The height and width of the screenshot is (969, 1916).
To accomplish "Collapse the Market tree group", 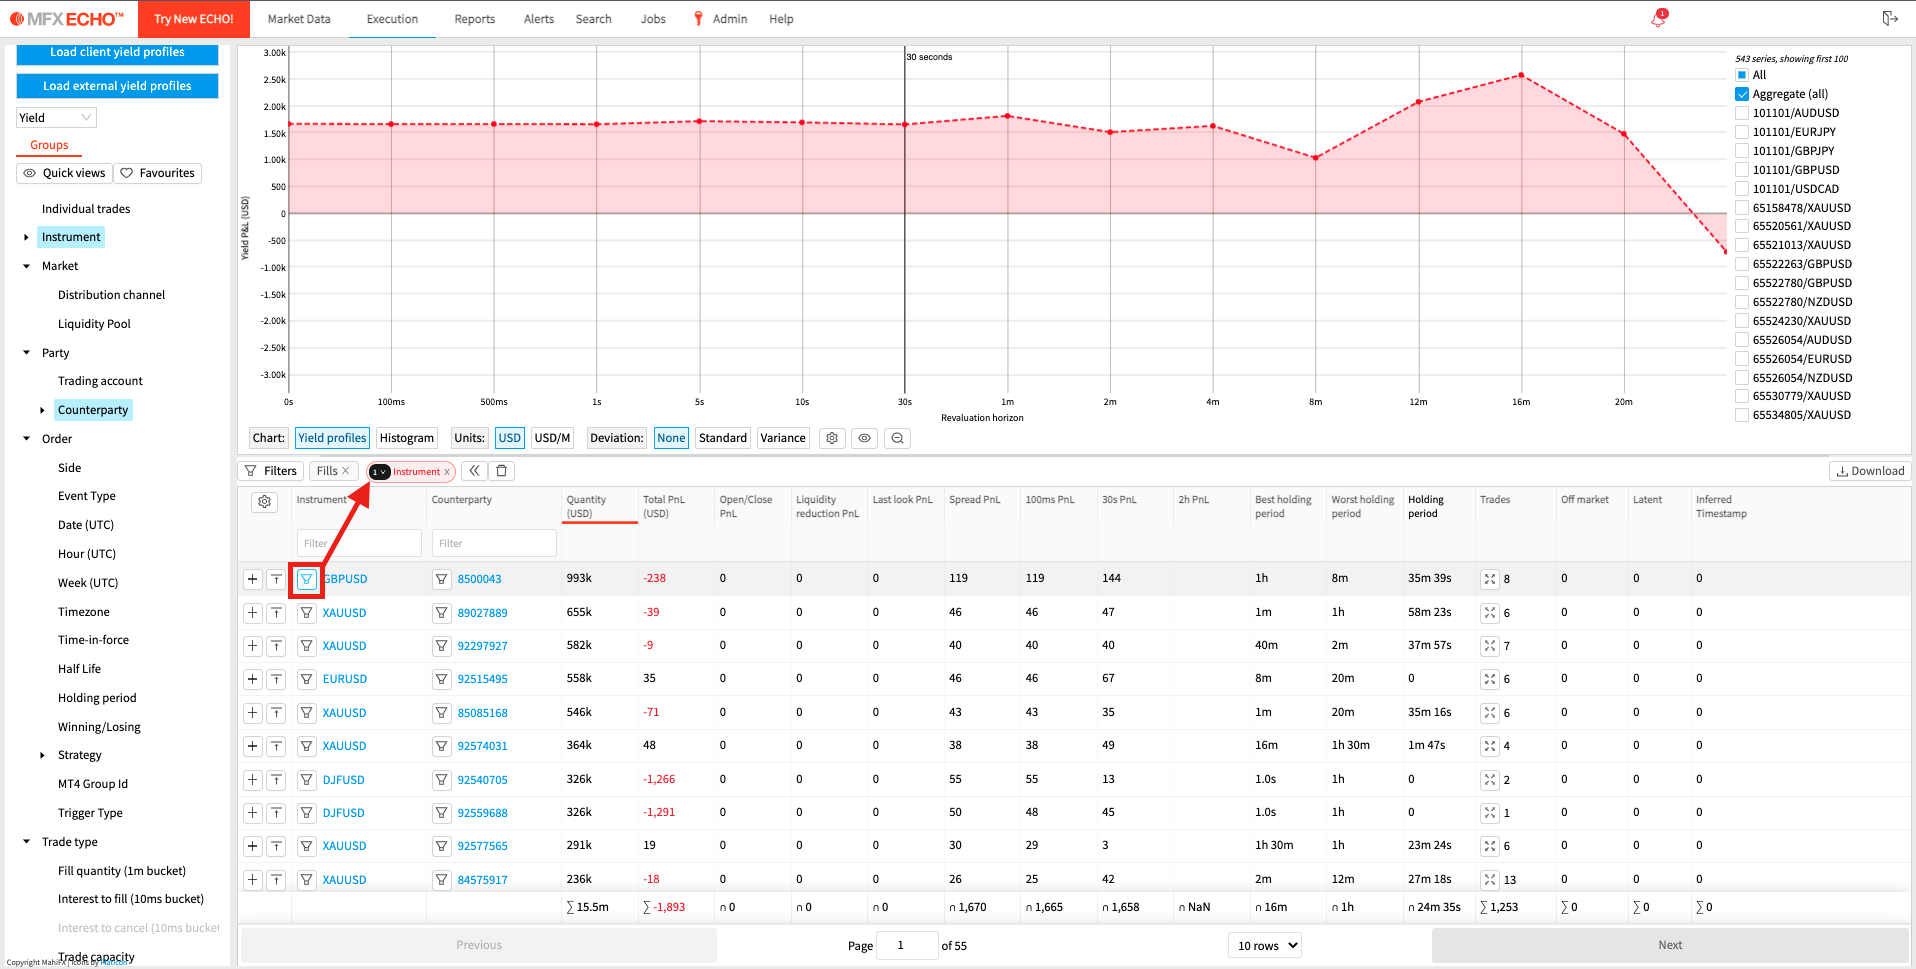I will pos(26,266).
